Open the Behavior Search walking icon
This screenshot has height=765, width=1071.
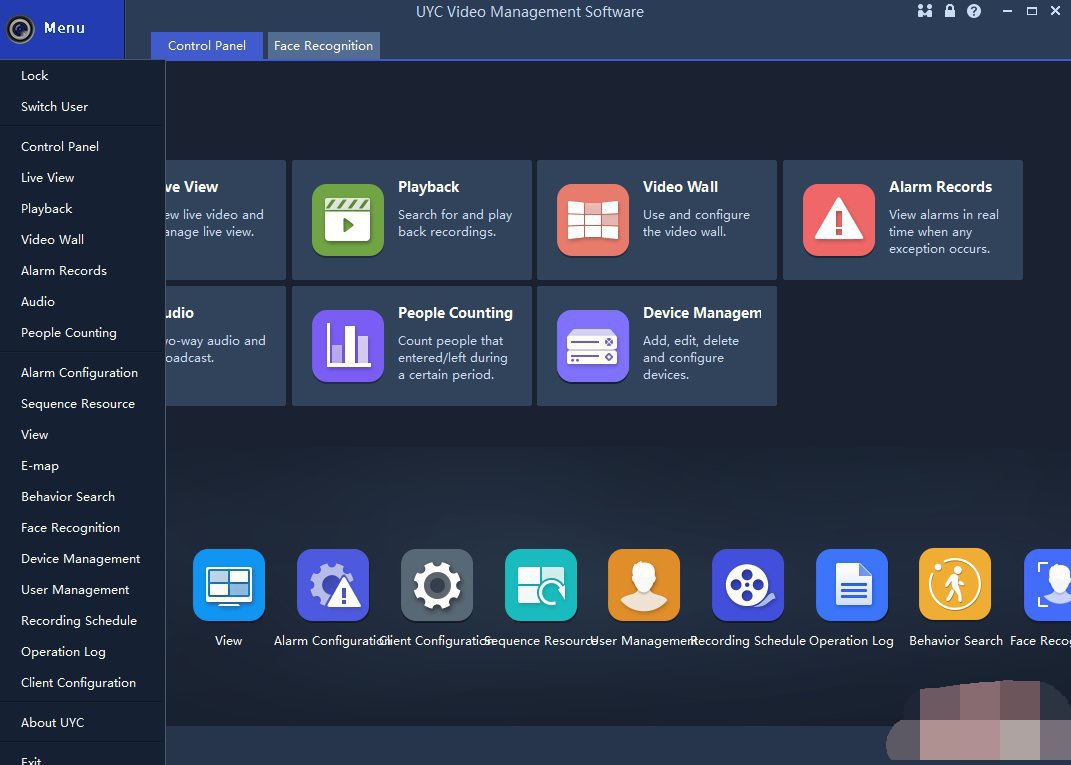click(955, 585)
